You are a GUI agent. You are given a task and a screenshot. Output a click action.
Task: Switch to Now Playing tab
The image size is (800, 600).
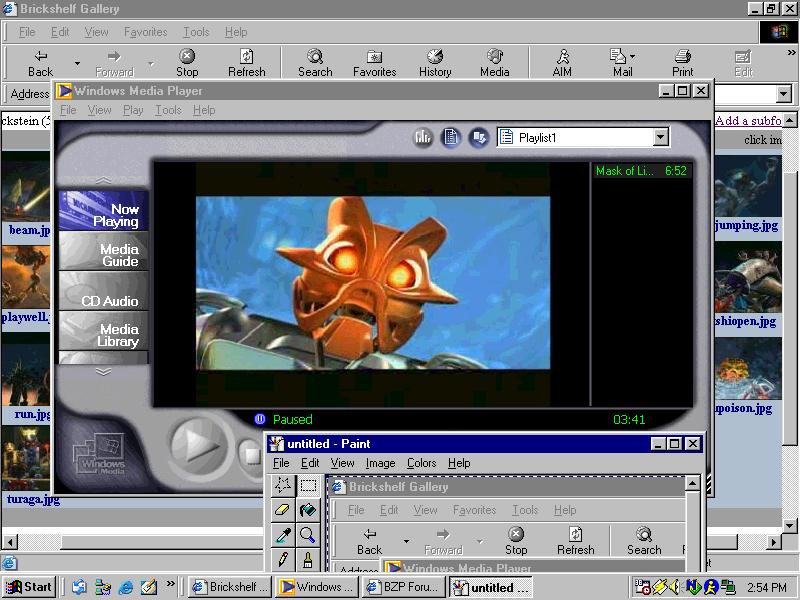[104, 211]
